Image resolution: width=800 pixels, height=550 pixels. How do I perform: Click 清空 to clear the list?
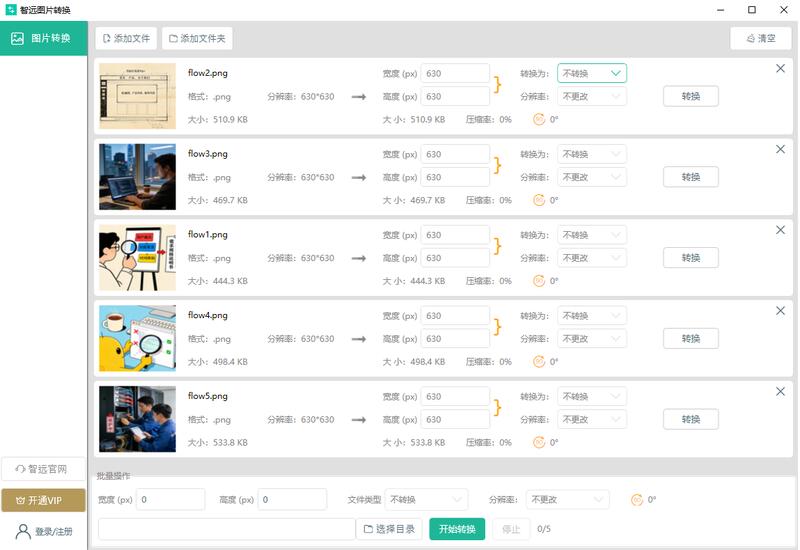click(x=761, y=38)
